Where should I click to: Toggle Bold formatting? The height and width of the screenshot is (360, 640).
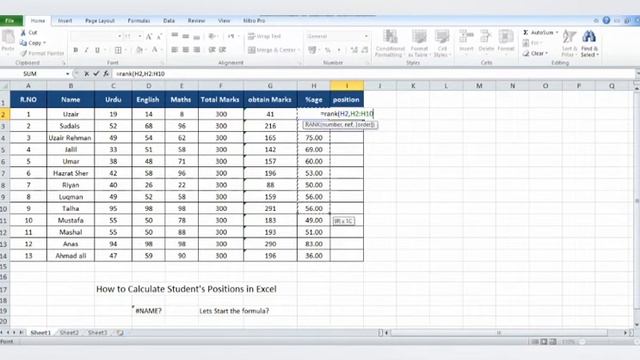(76, 50)
